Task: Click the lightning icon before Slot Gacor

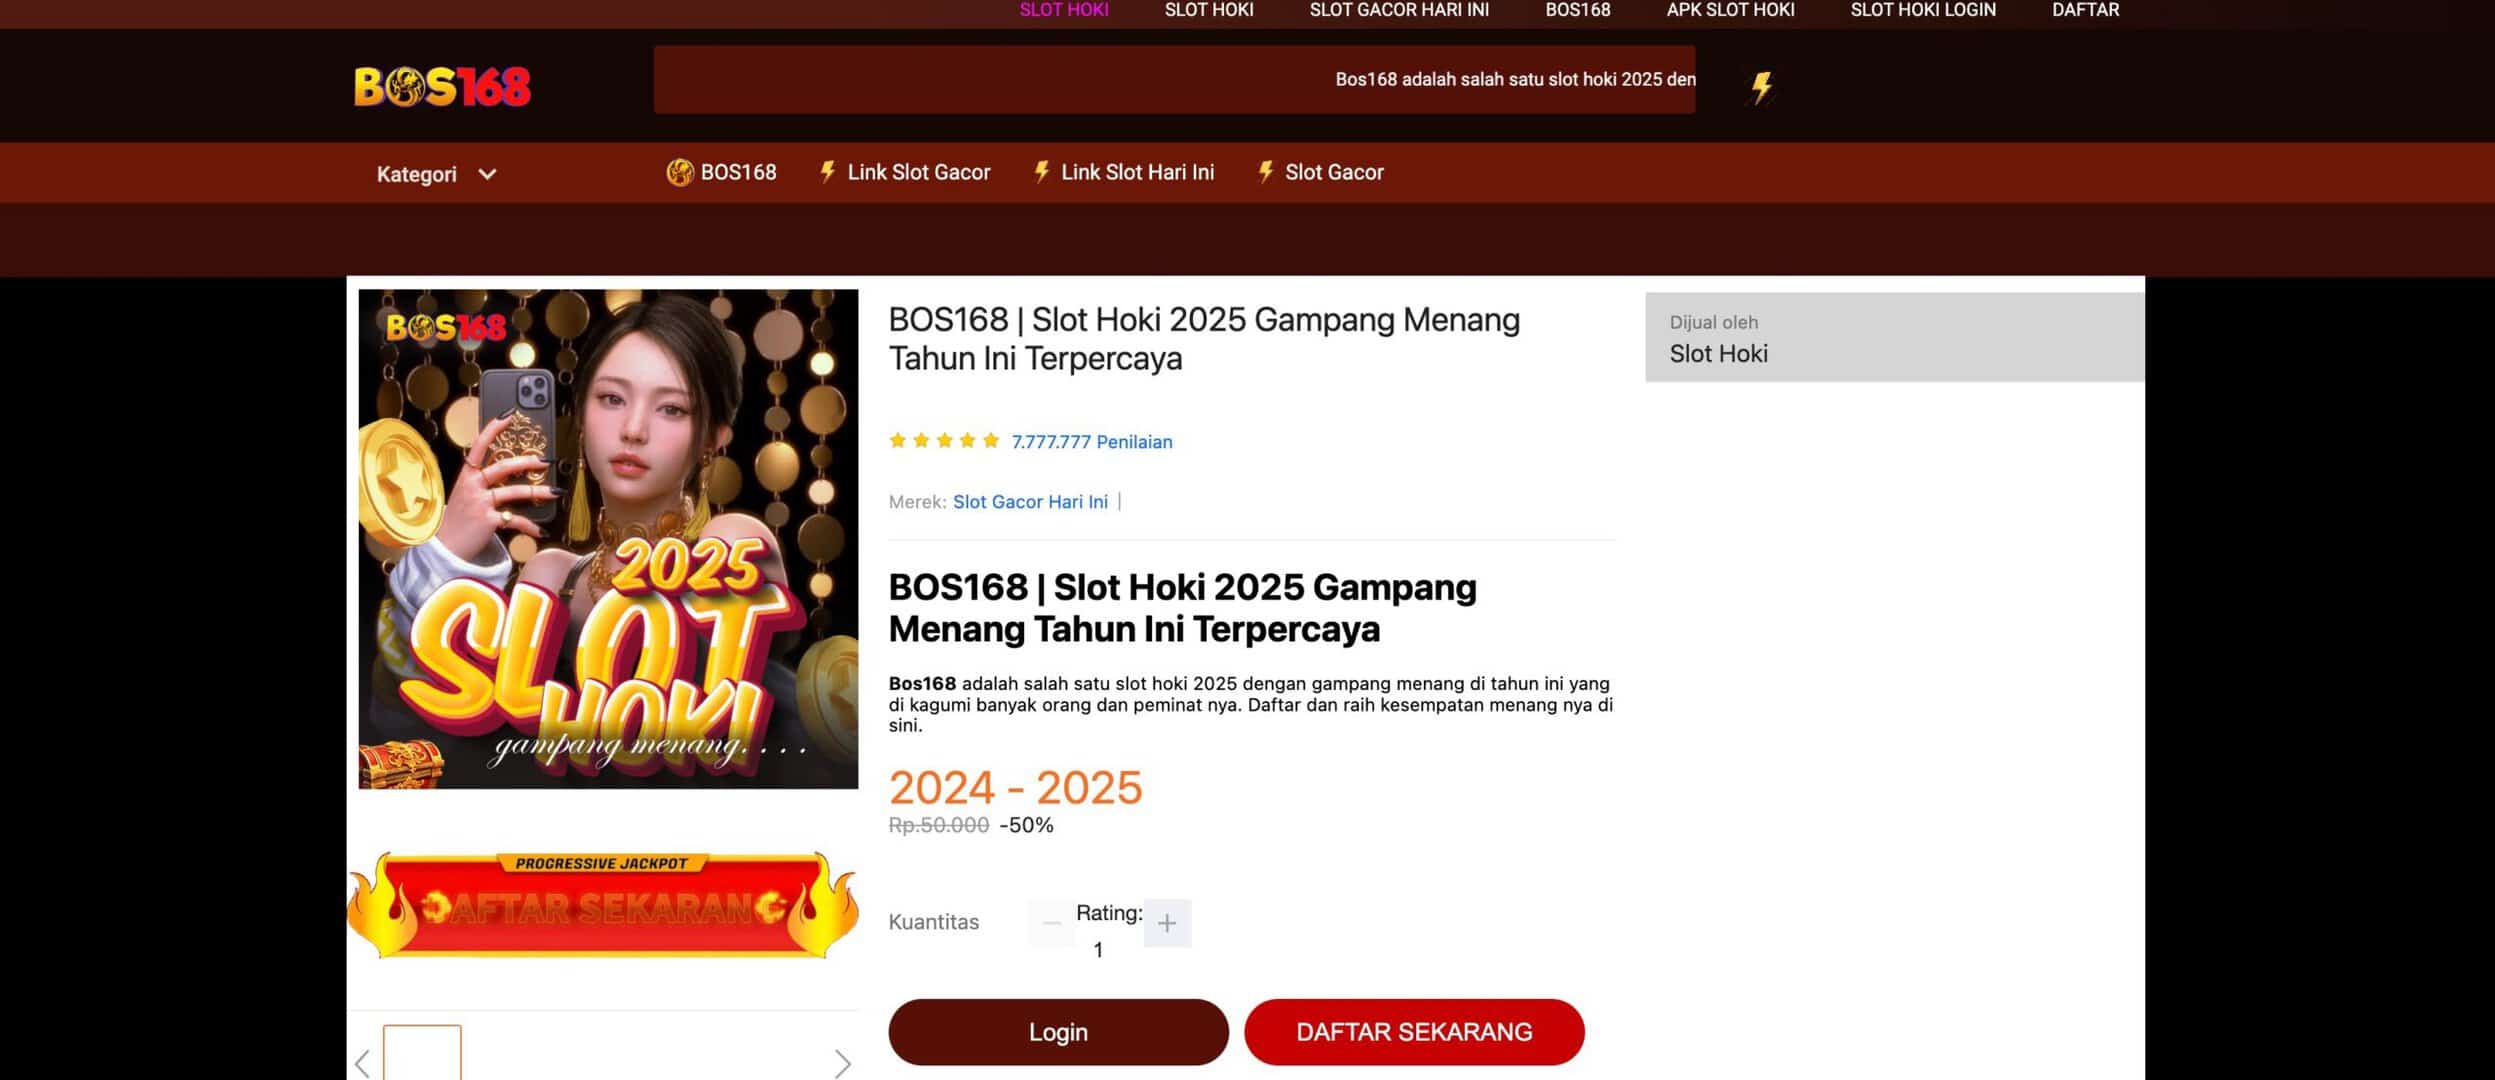Action: click(x=1265, y=172)
